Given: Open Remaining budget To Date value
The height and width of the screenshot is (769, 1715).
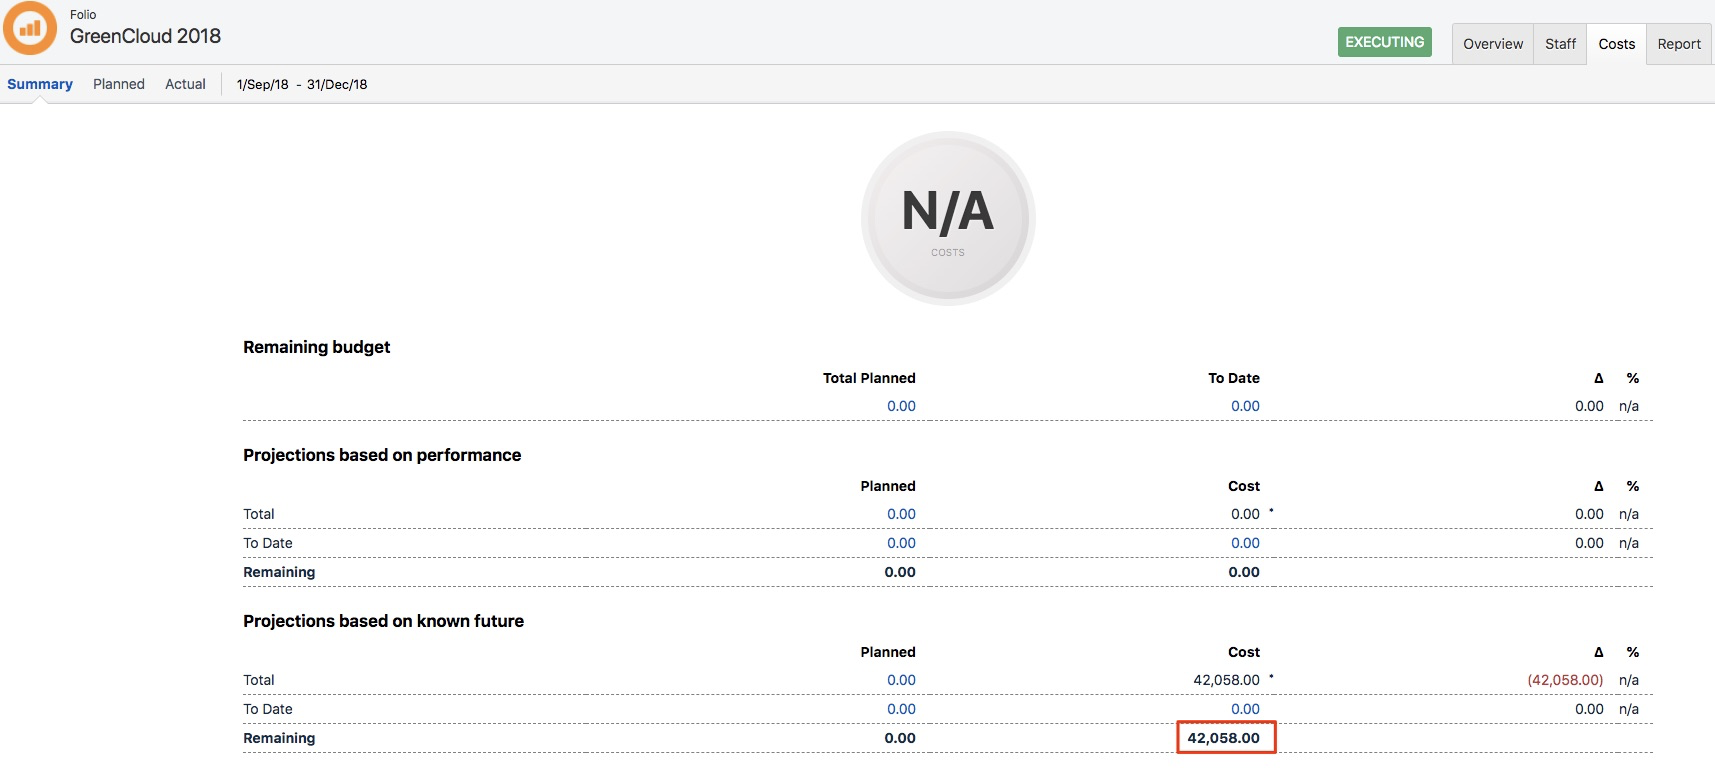Looking at the screenshot, I should [1245, 406].
